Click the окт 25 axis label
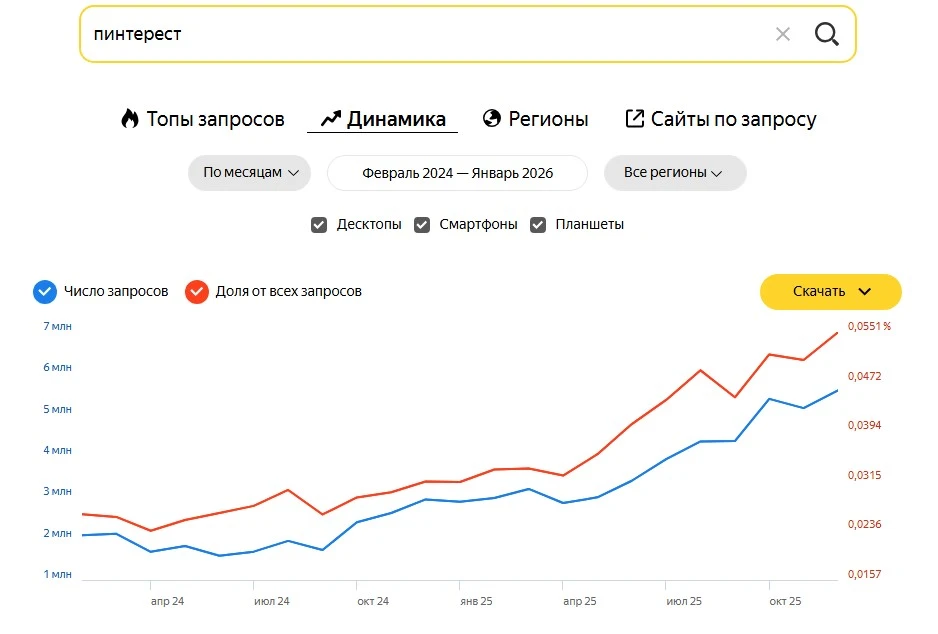938x634 pixels. [x=785, y=601]
